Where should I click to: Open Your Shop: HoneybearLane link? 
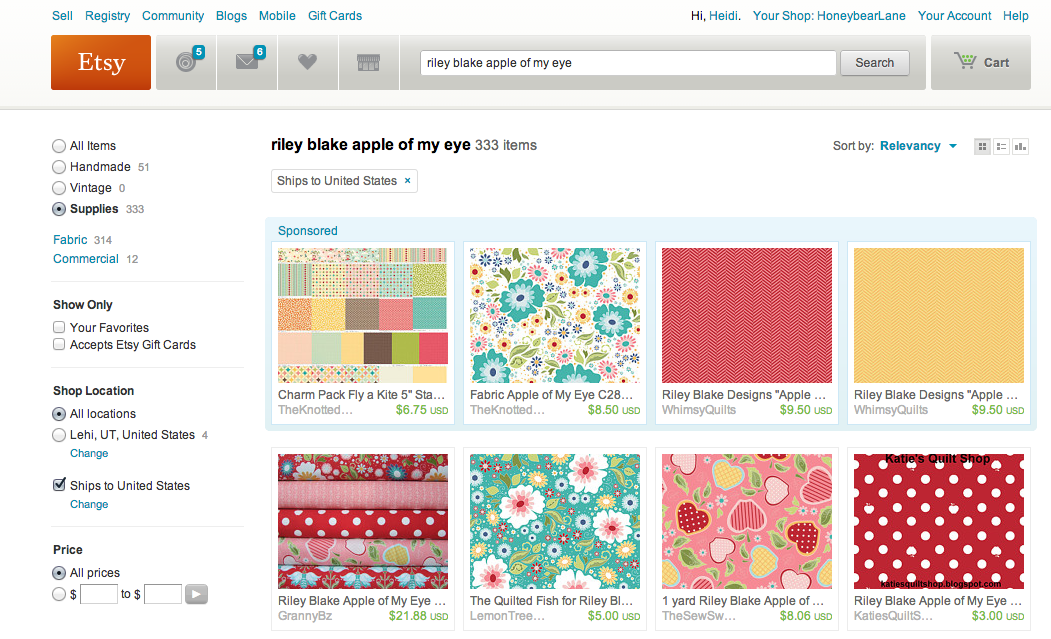[828, 15]
